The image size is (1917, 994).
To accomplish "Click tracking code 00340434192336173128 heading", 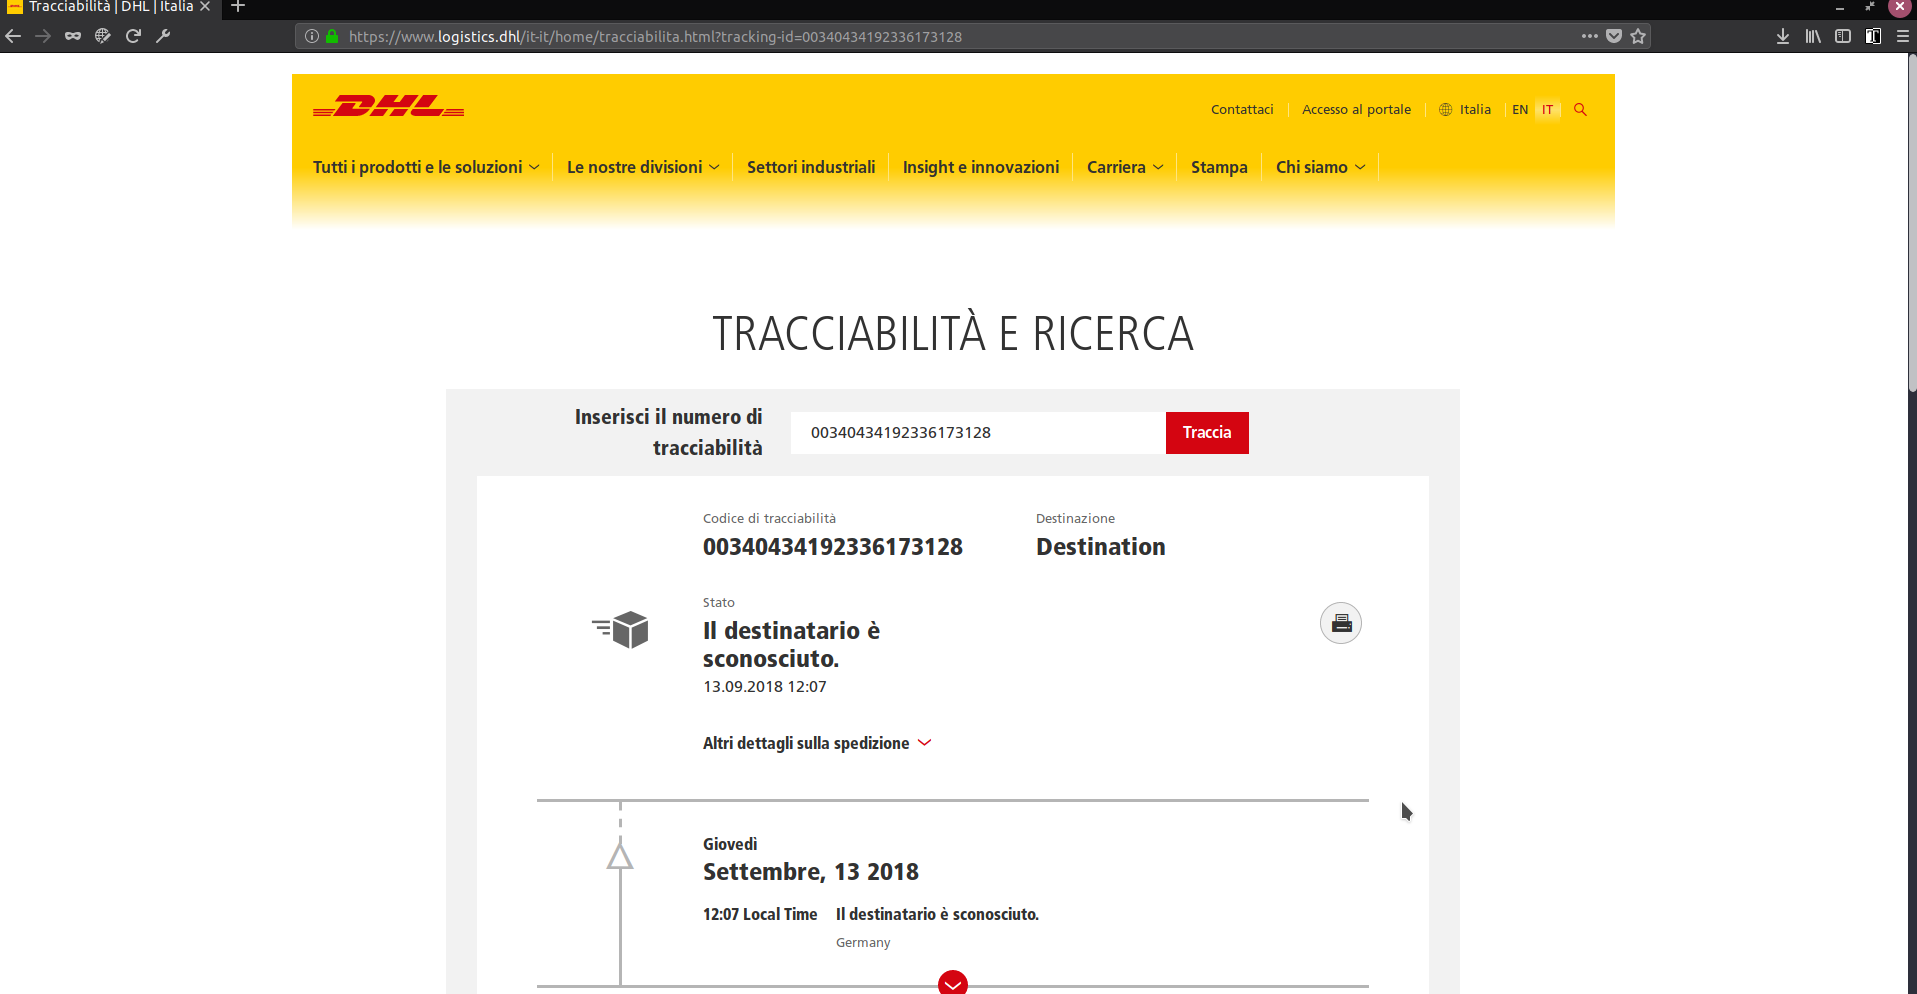I will pos(833,547).
